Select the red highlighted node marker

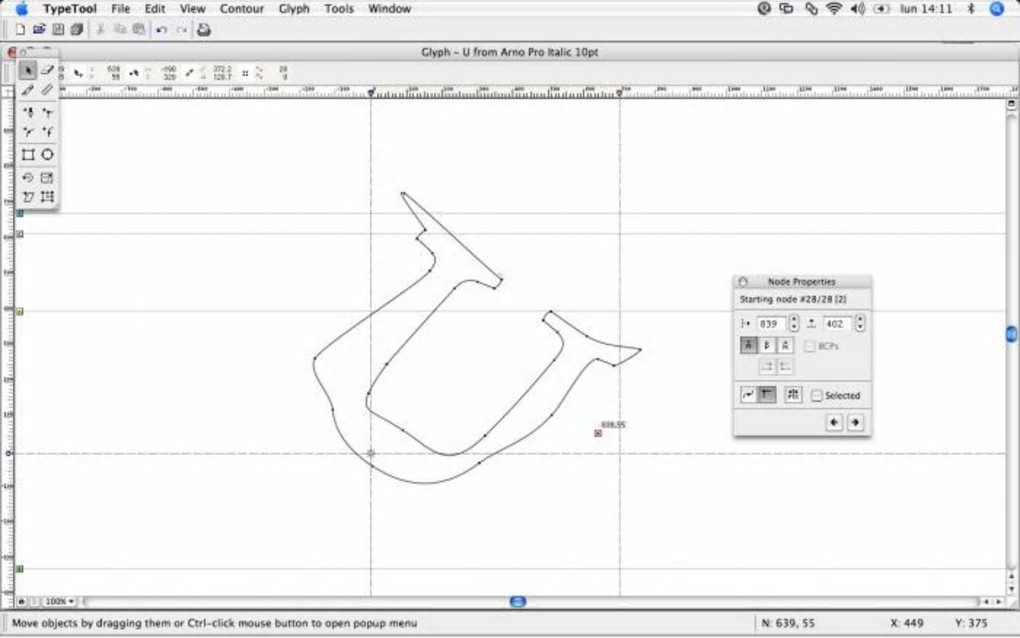(x=598, y=433)
